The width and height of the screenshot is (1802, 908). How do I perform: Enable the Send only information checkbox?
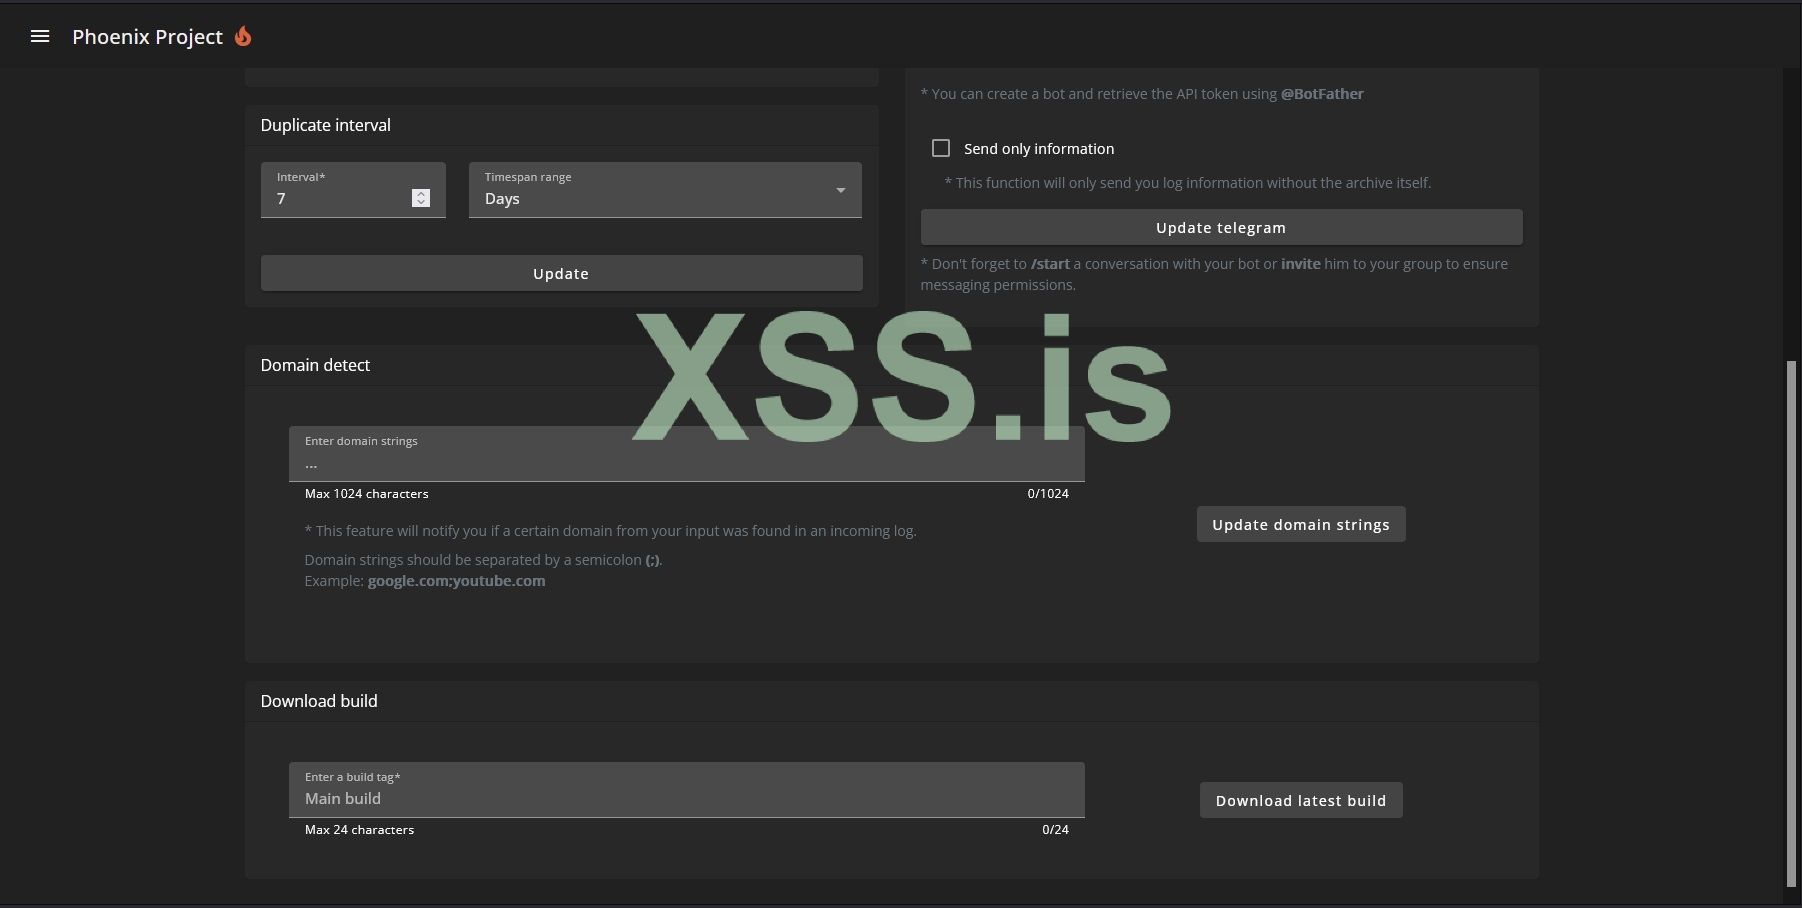click(940, 147)
